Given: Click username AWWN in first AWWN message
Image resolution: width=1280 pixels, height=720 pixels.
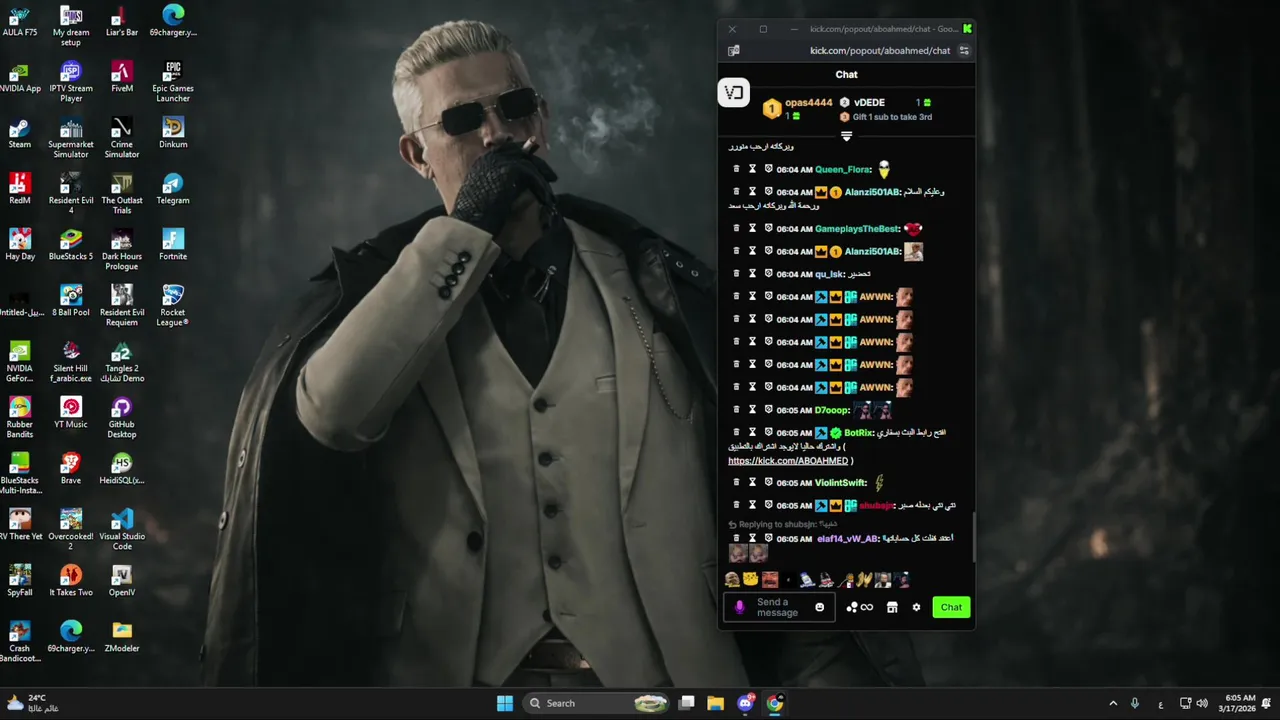Looking at the screenshot, I should (x=876, y=297).
